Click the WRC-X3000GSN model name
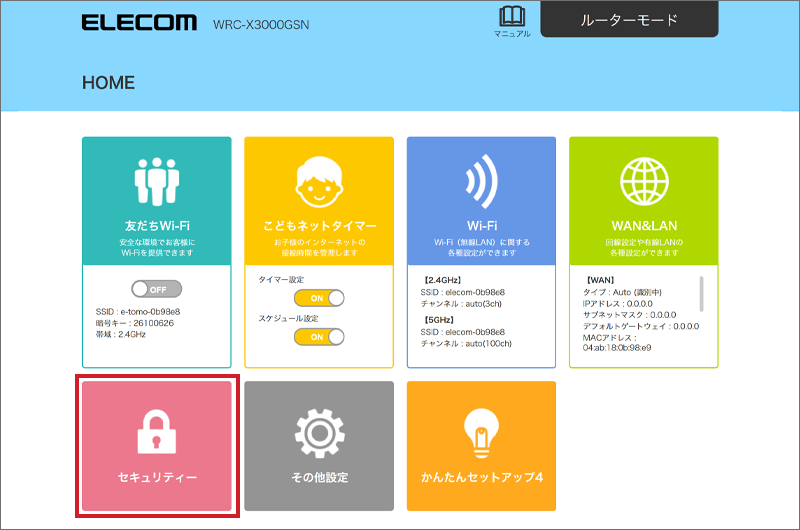Screen dimensions: 800x530 [x=261, y=25]
